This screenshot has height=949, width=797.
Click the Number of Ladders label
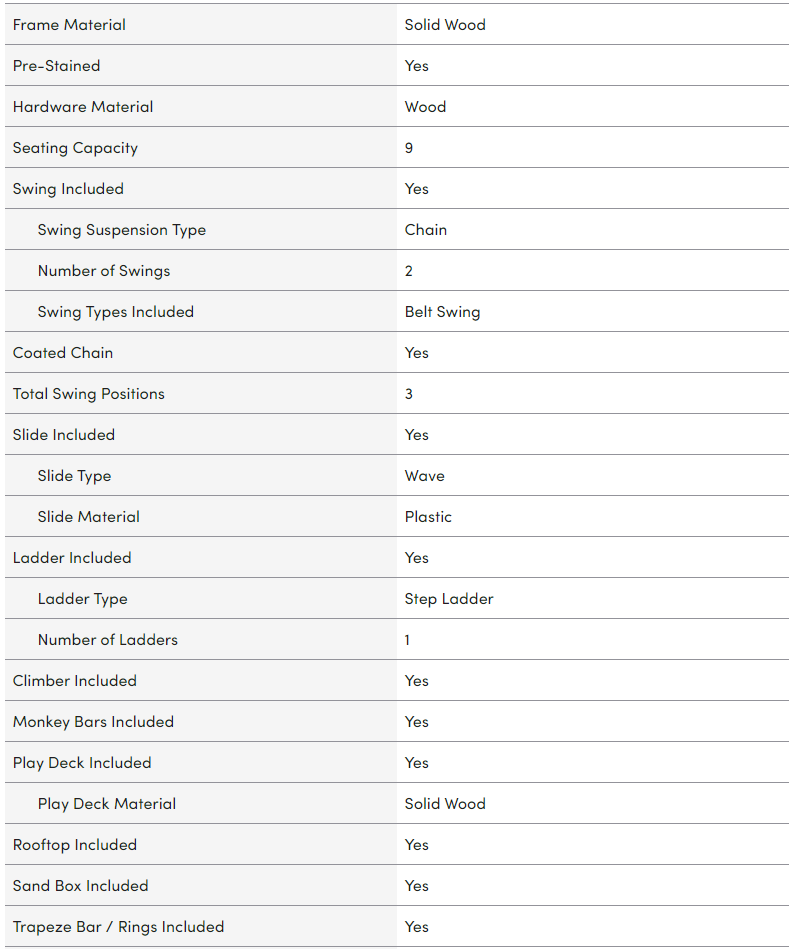point(108,640)
